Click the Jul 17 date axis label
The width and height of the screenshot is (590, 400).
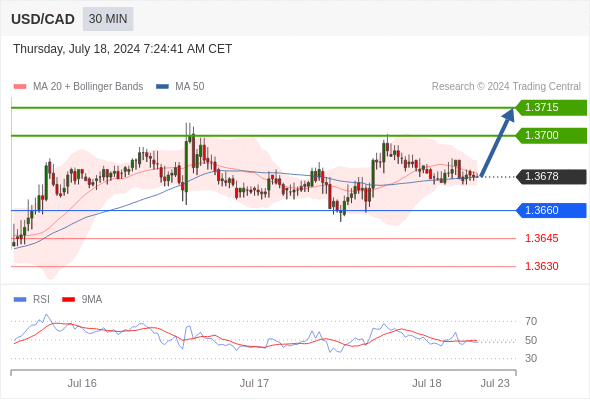point(254,383)
